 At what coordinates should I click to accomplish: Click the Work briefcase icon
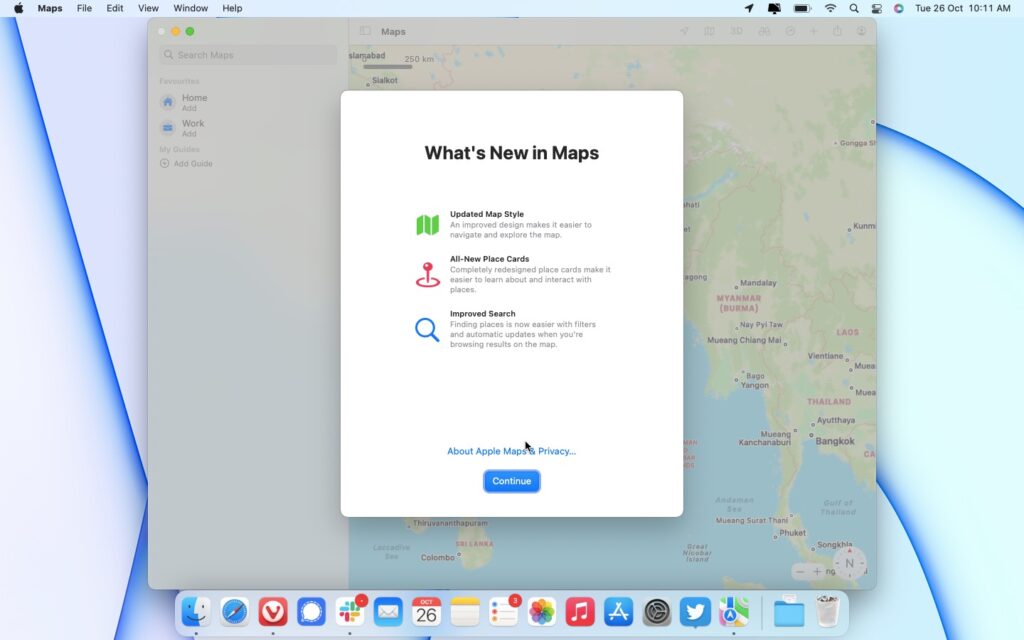(x=166, y=127)
